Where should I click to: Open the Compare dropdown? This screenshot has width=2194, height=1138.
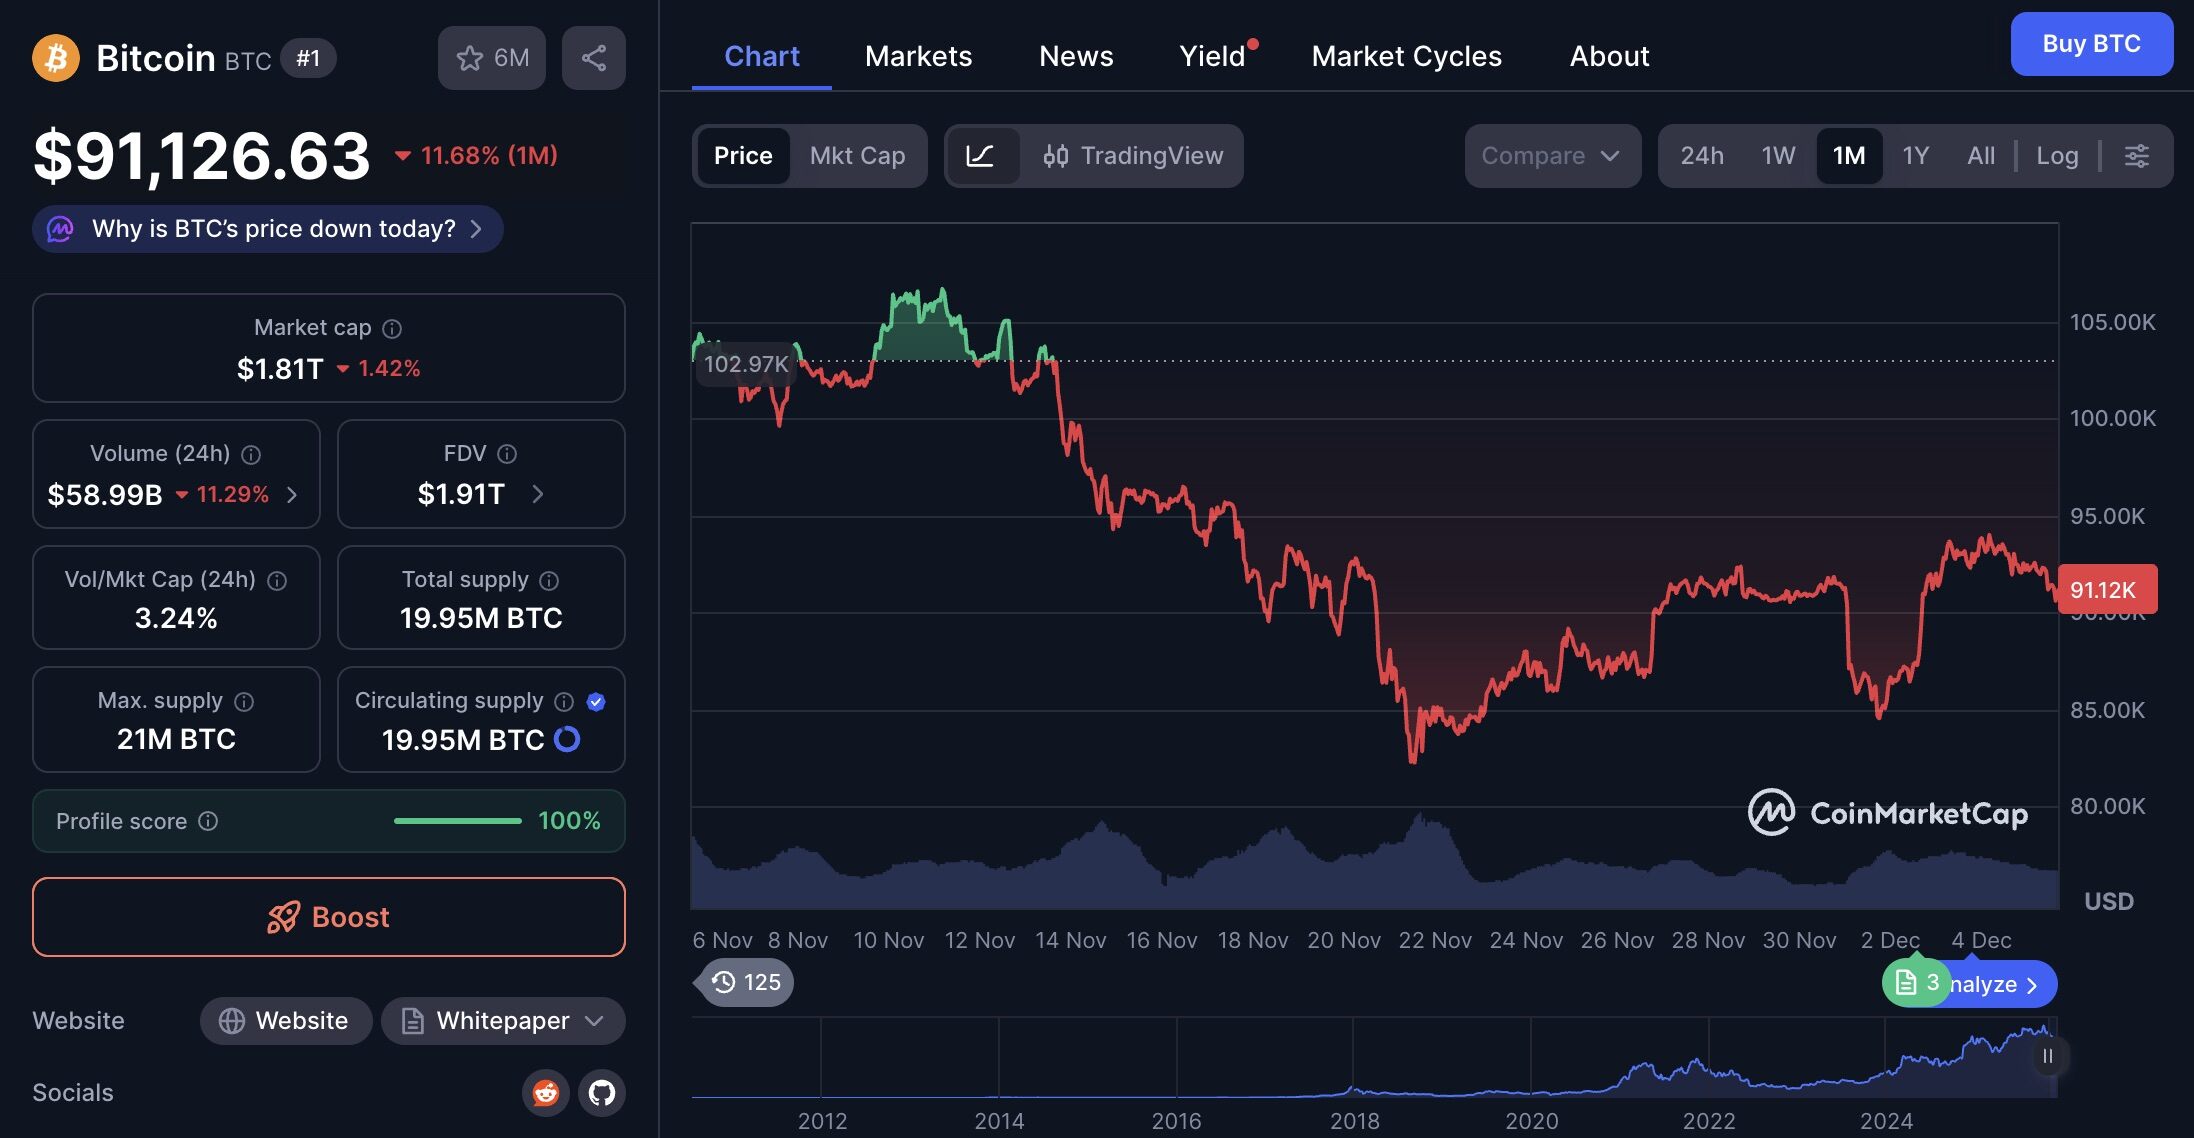click(x=1552, y=156)
